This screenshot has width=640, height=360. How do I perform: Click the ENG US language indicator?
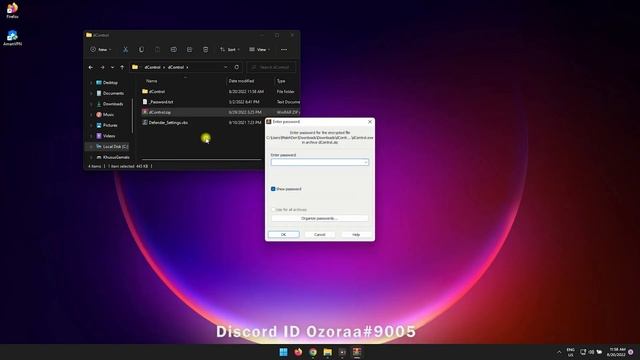(x=571, y=352)
